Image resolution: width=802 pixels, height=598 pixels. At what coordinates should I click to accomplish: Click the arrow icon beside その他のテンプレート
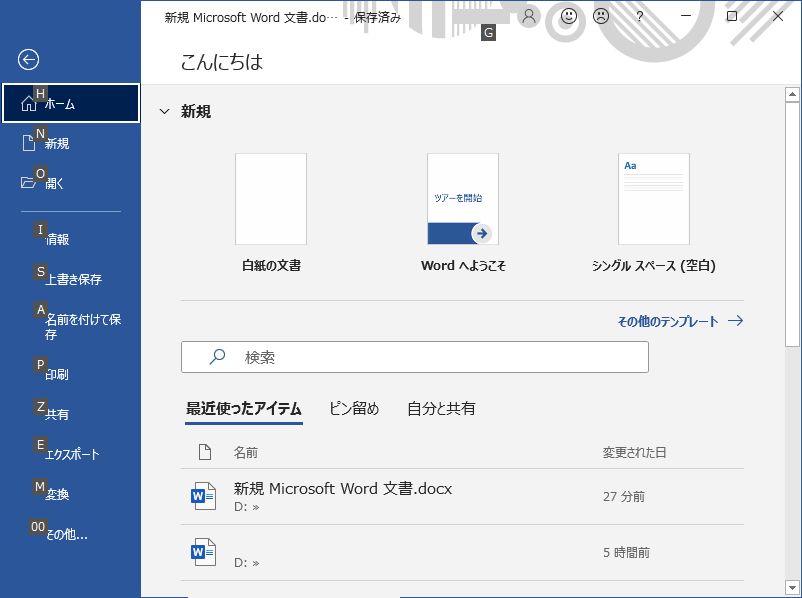[x=736, y=321]
